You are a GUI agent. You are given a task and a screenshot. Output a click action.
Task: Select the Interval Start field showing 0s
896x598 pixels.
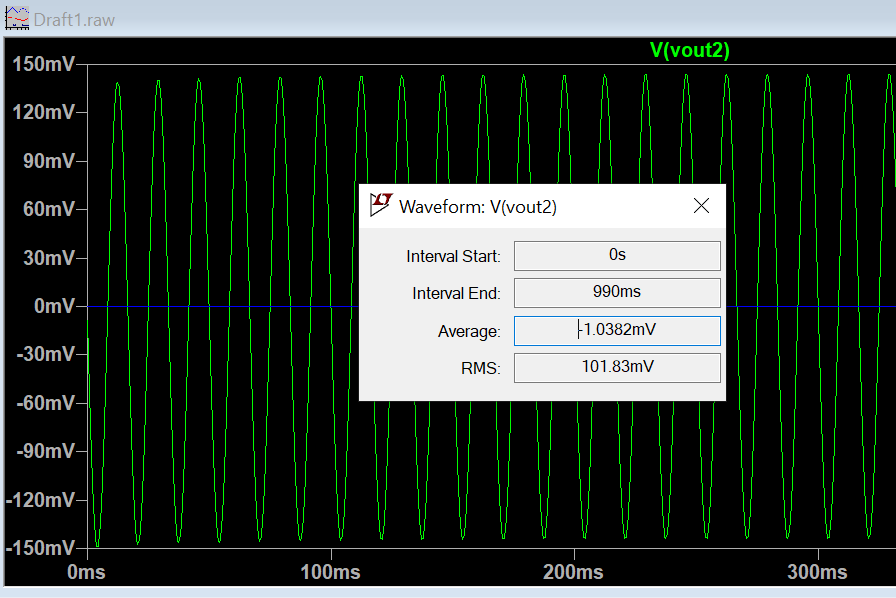click(x=617, y=256)
